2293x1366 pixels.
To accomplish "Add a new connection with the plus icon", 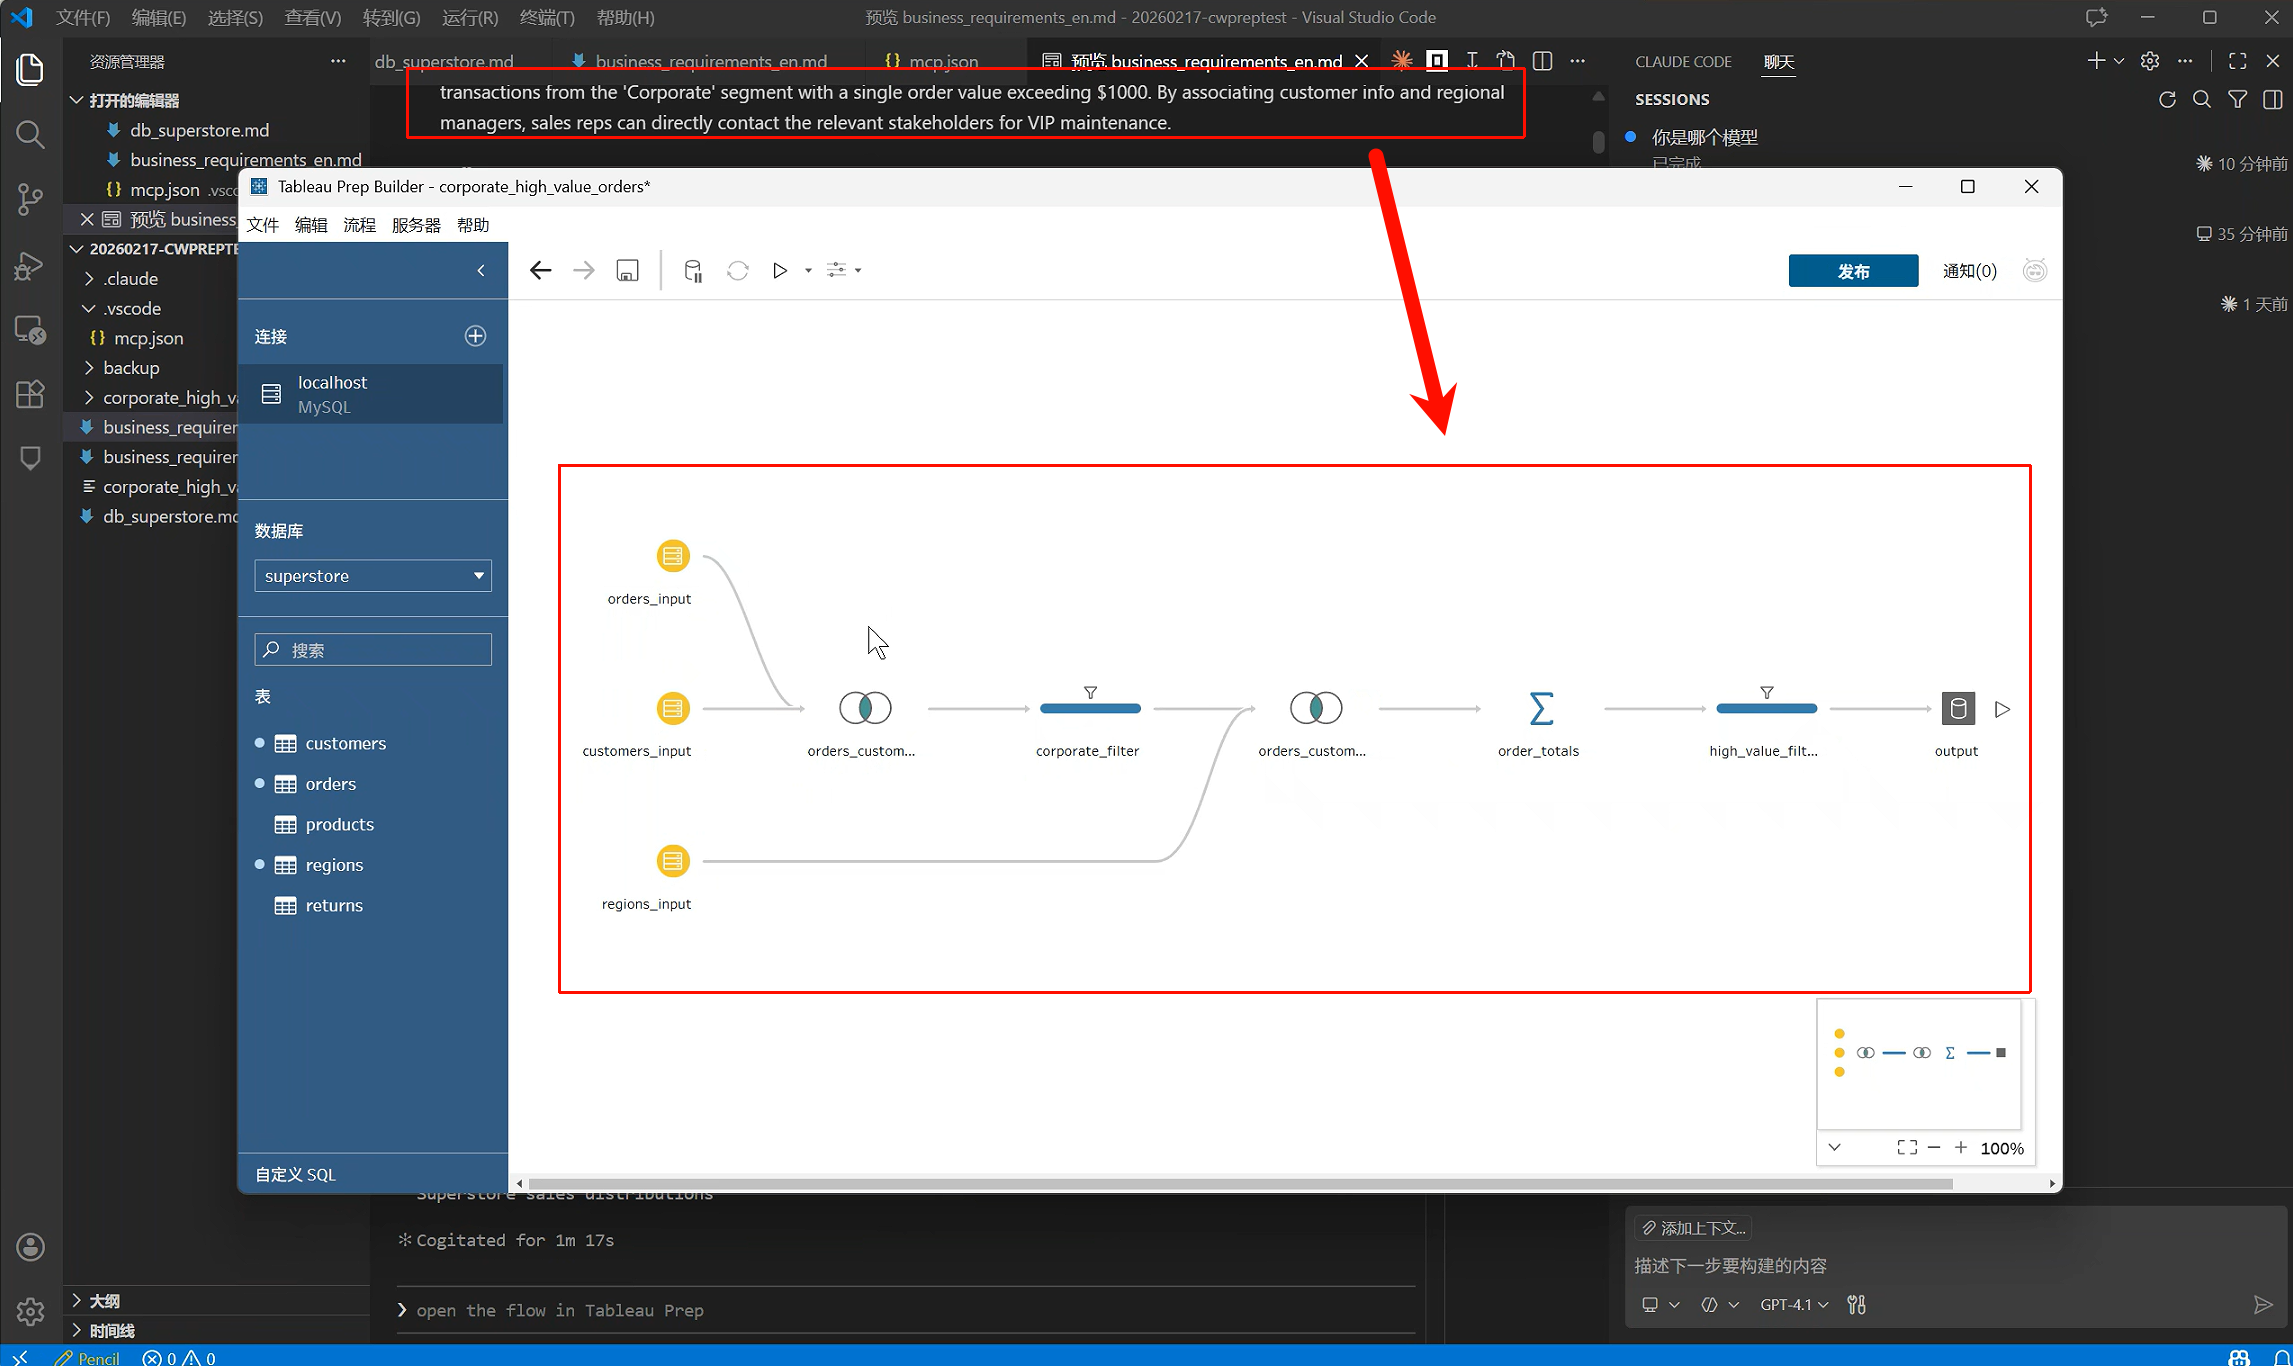I will (475, 336).
